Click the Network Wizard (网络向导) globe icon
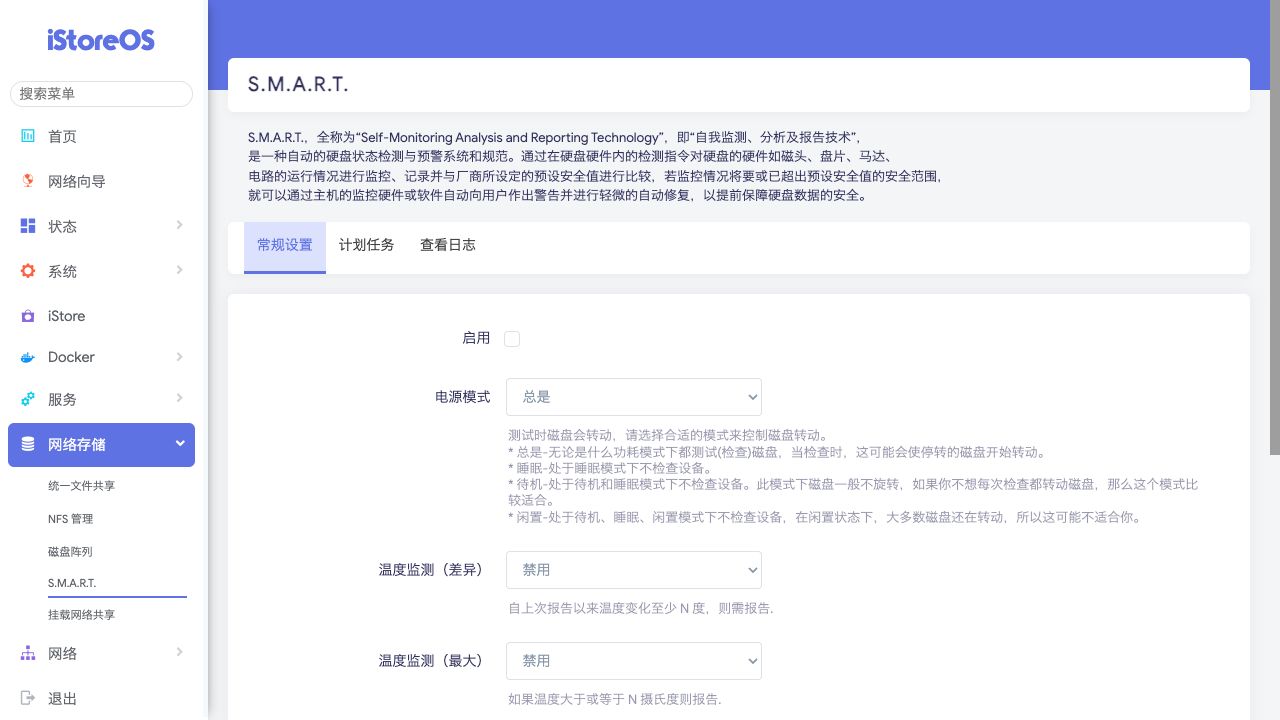This screenshot has width=1280, height=720. point(28,181)
